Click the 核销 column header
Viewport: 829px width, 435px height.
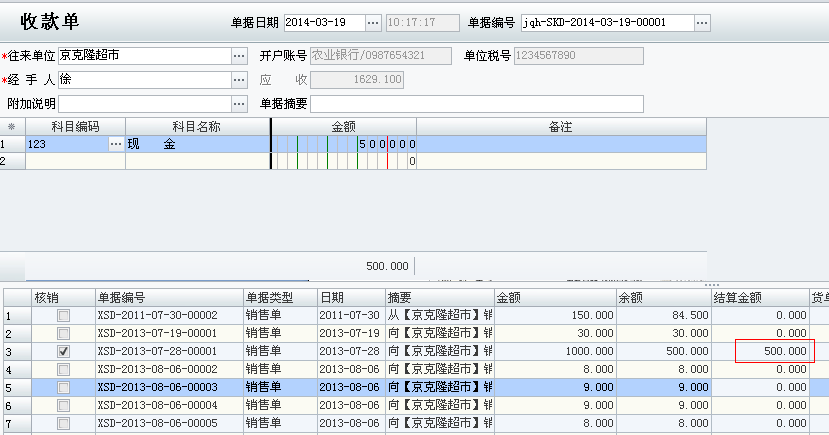(63, 298)
